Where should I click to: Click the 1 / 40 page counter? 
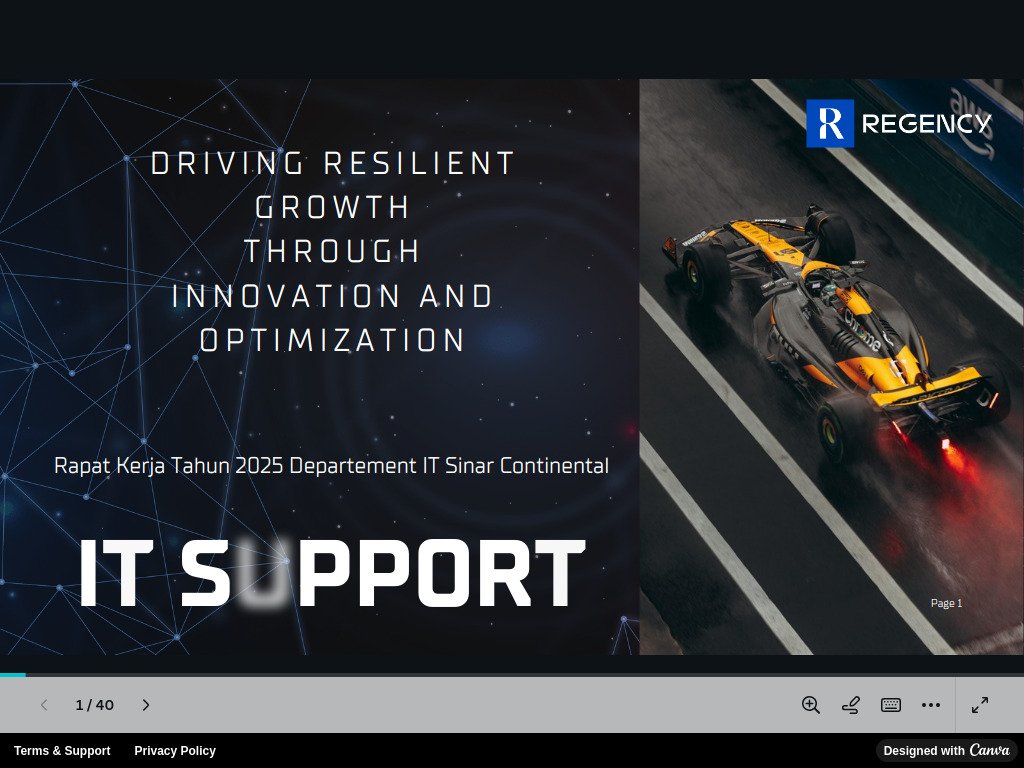95,705
